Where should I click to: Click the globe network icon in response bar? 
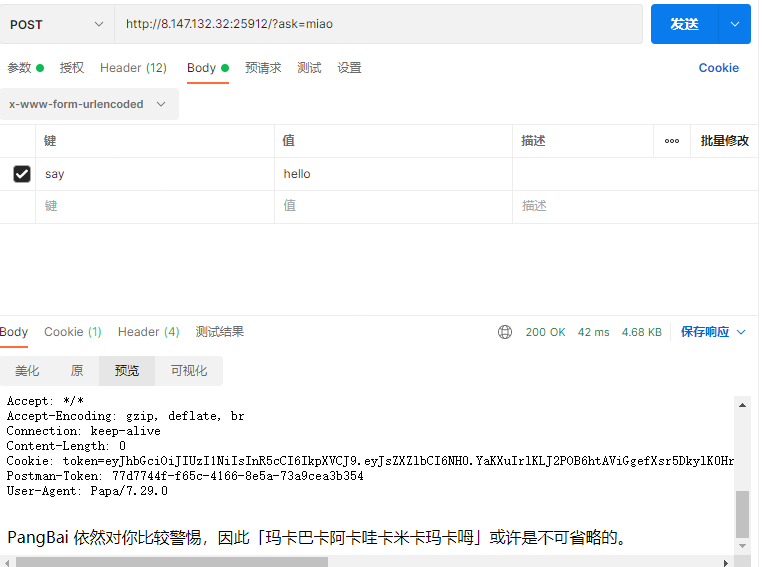[505, 332]
